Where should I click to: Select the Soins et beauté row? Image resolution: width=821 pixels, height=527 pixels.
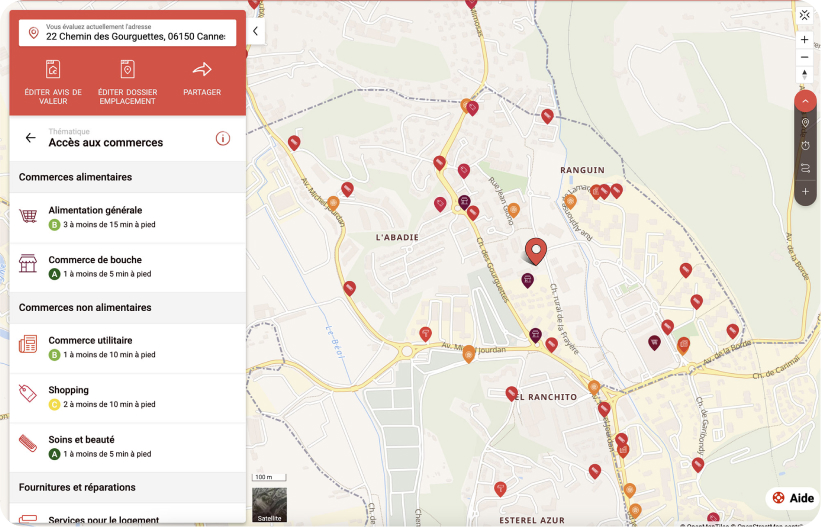(x=128, y=447)
